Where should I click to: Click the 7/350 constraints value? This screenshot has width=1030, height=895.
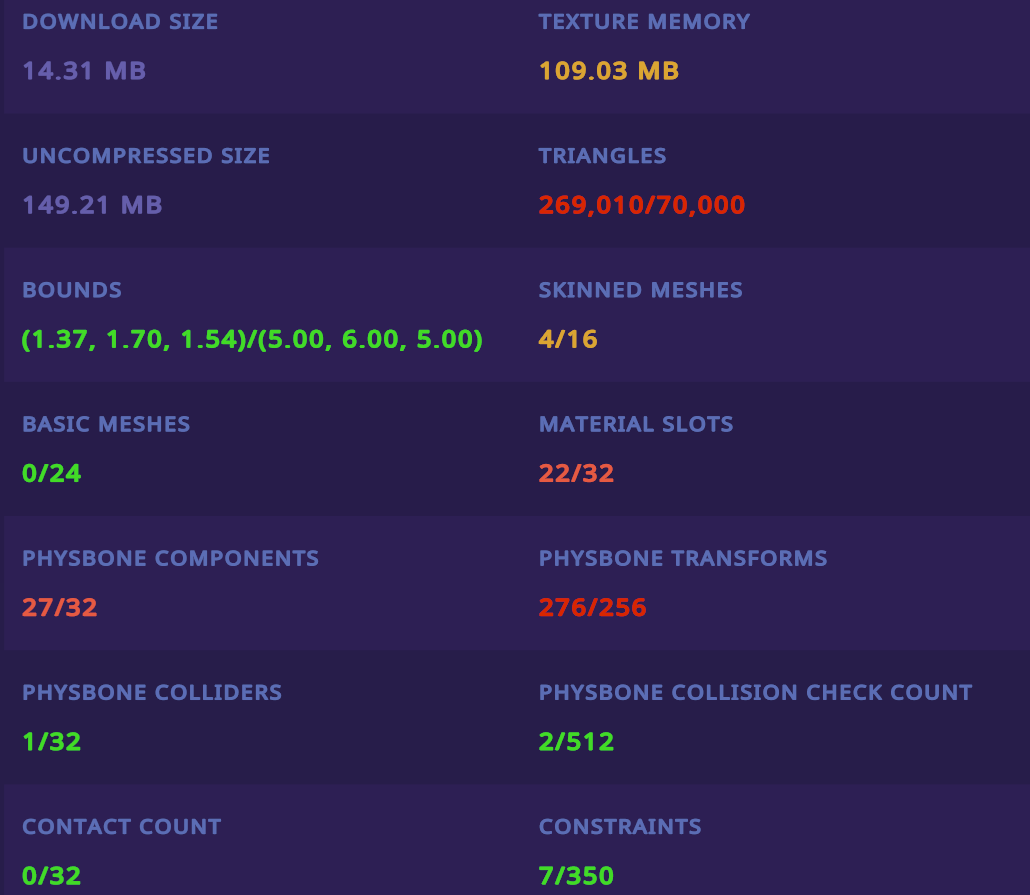(x=576, y=876)
